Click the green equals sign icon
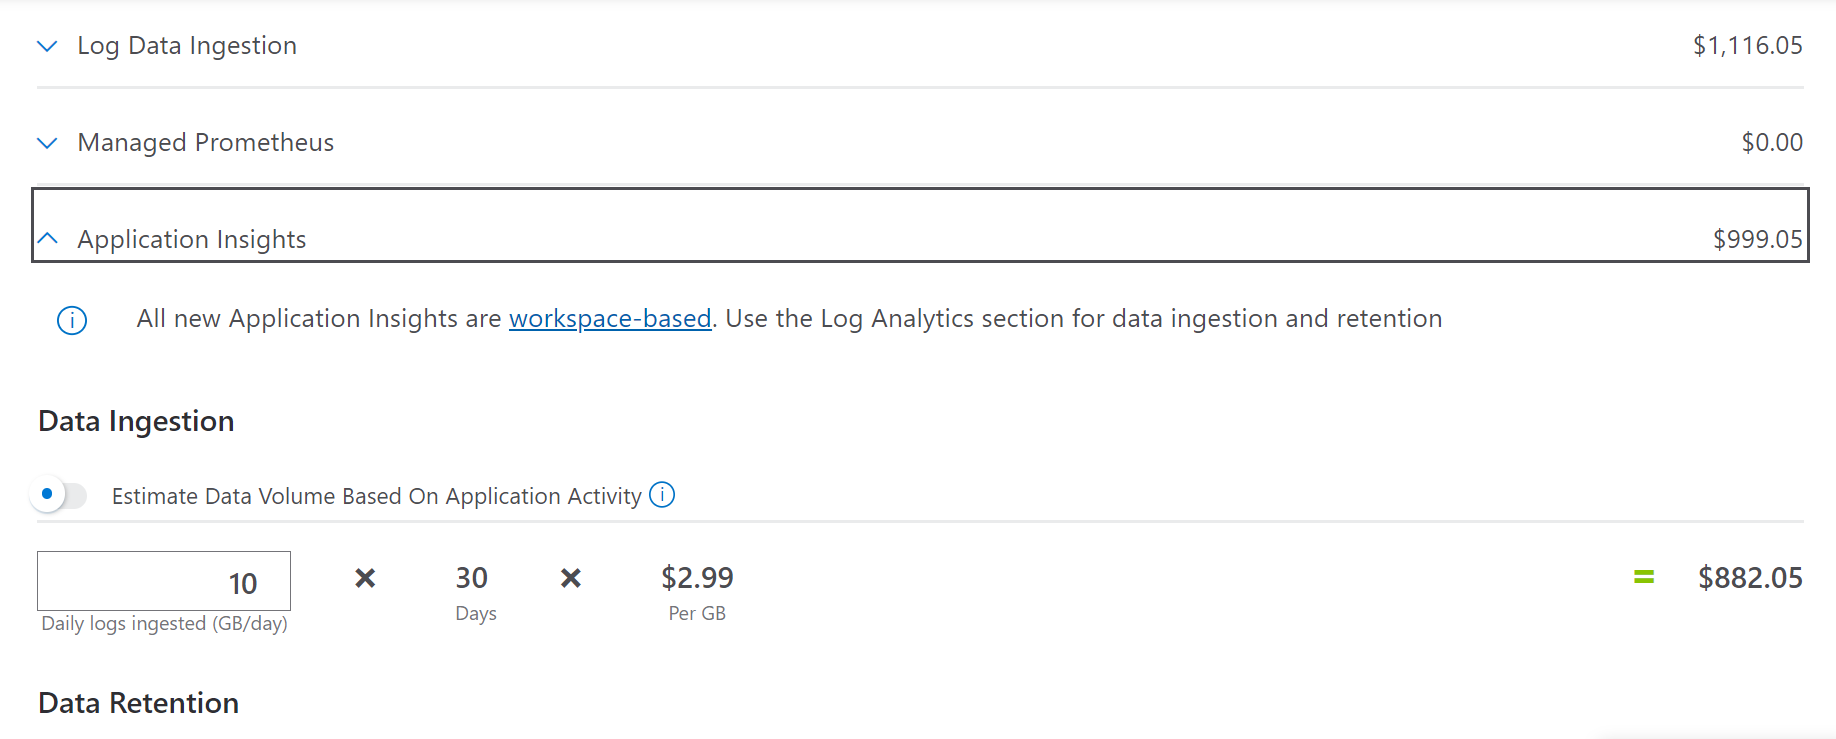The width and height of the screenshot is (1836, 739). coord(1644,577)
